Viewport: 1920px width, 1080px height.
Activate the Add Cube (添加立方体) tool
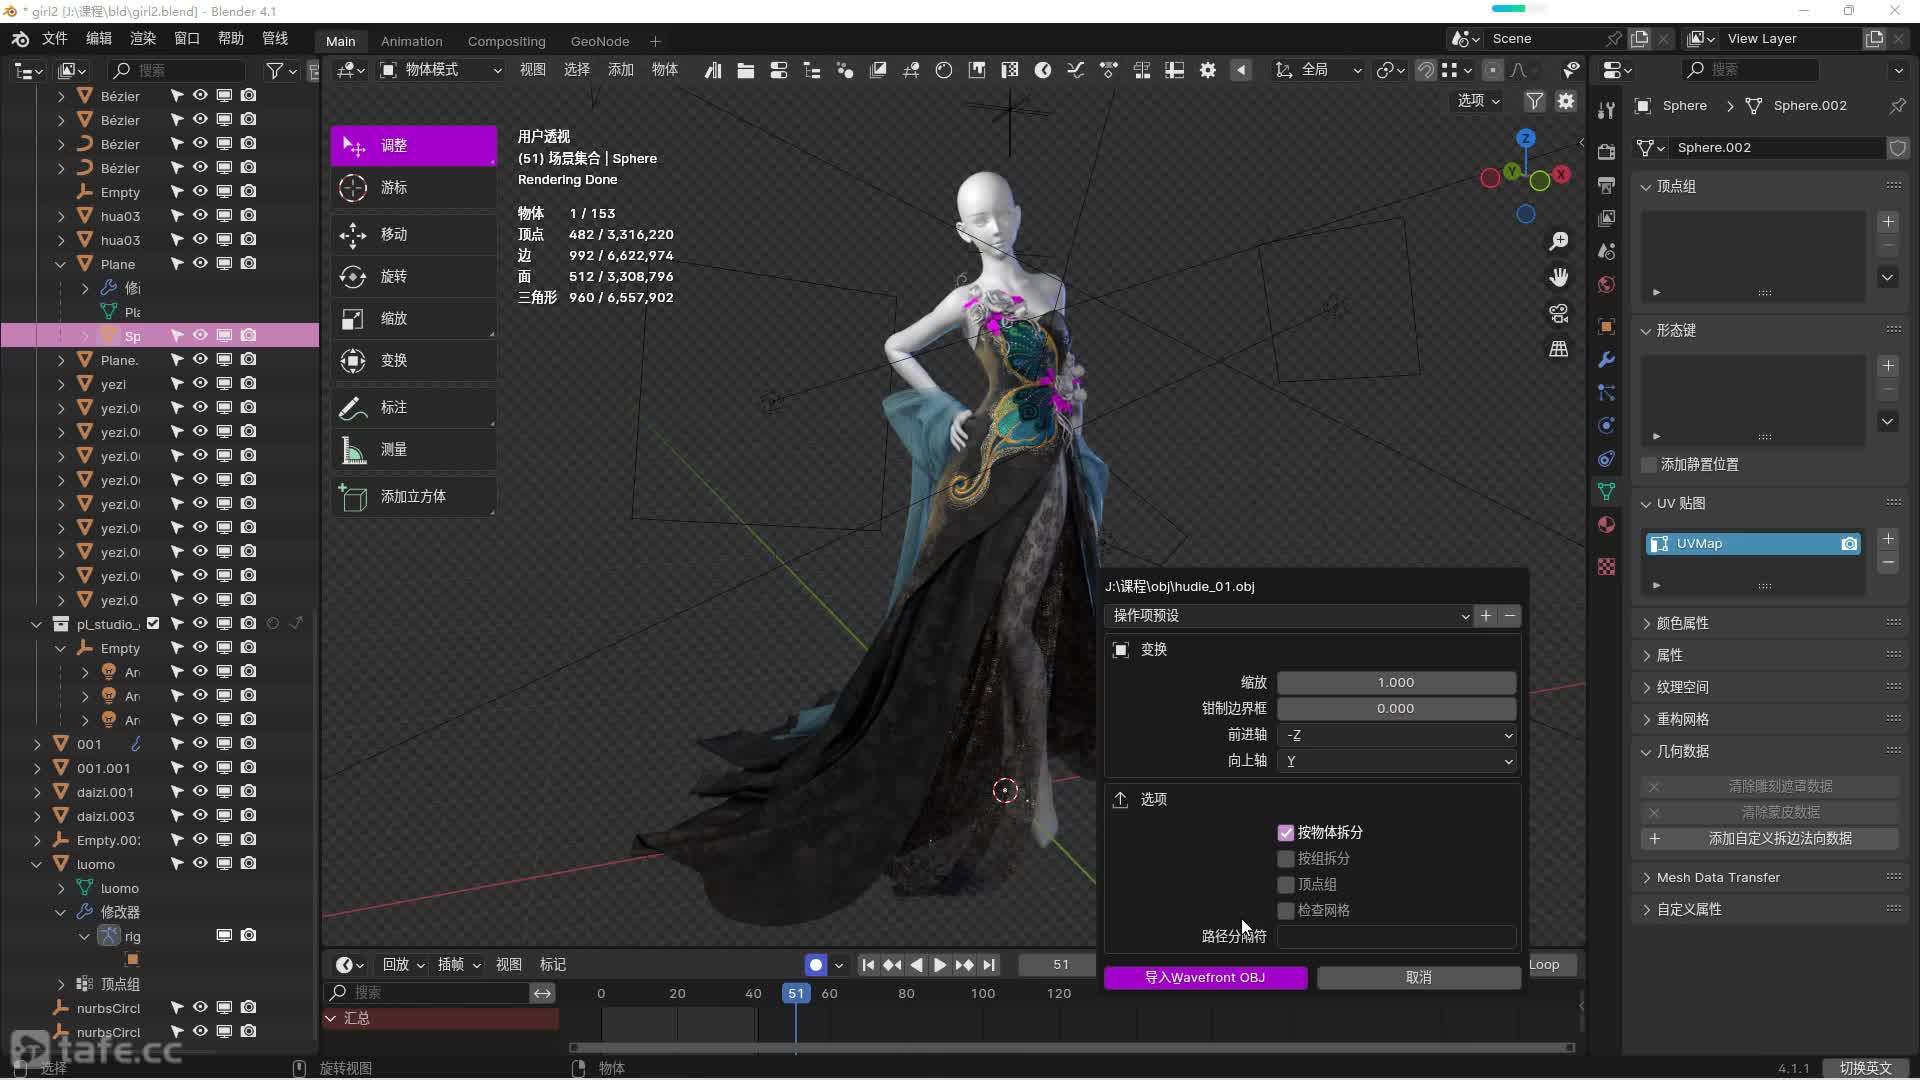(413, 497)
